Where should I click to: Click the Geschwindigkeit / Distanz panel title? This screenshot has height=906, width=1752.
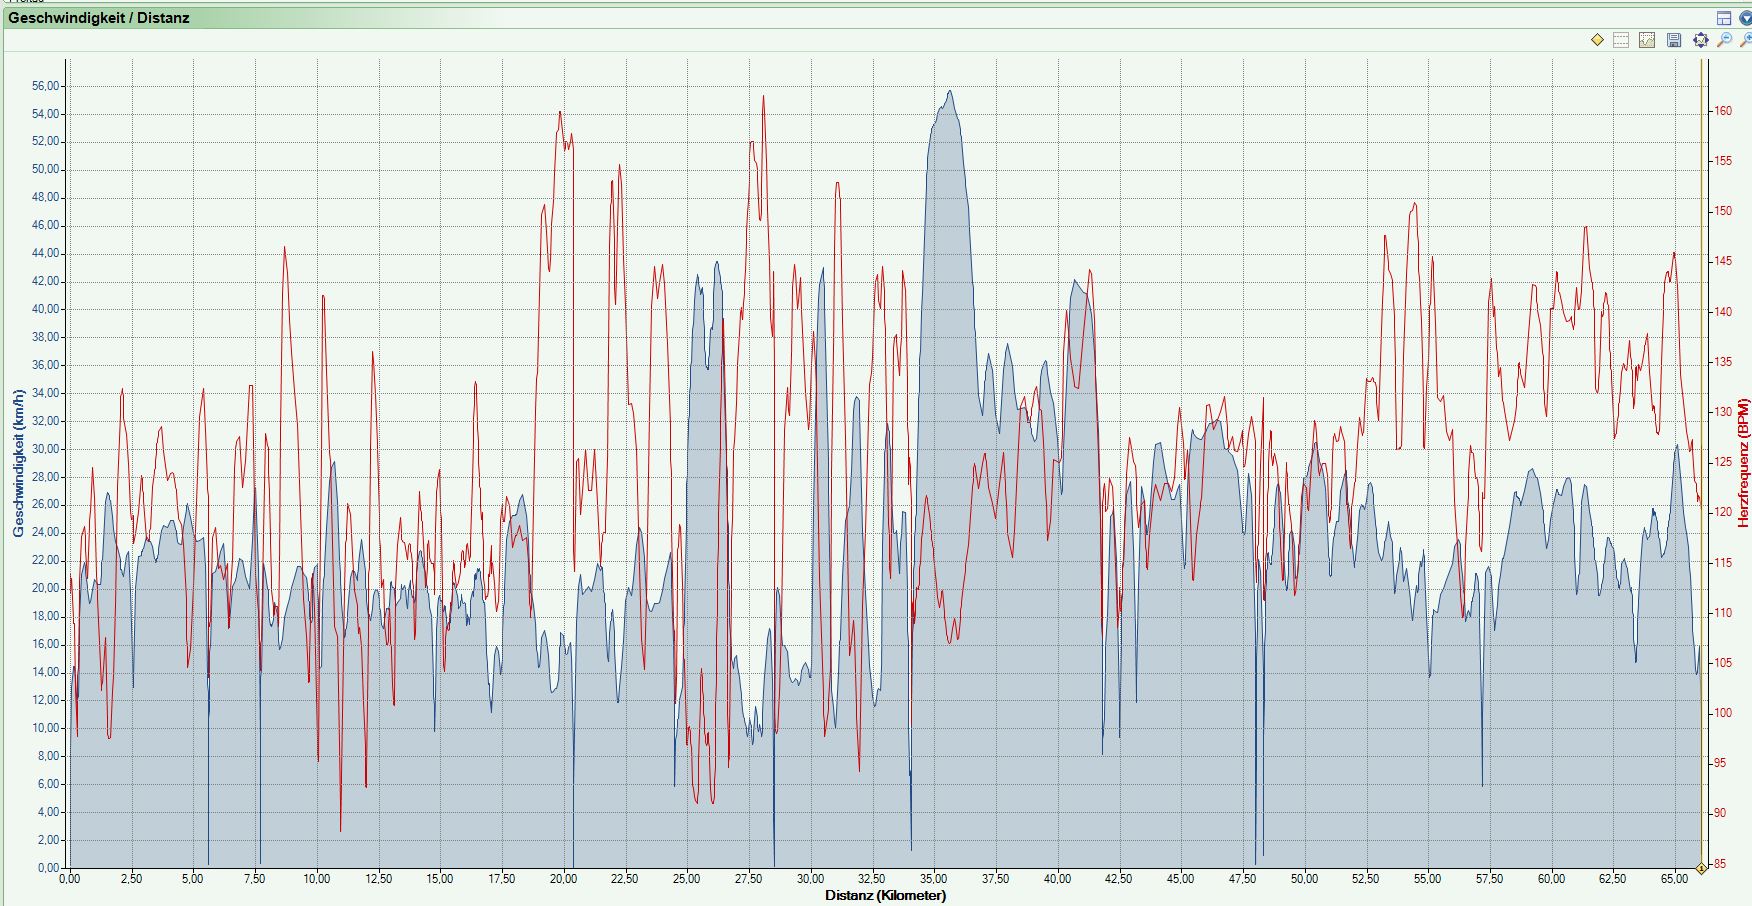pos(99,18)
